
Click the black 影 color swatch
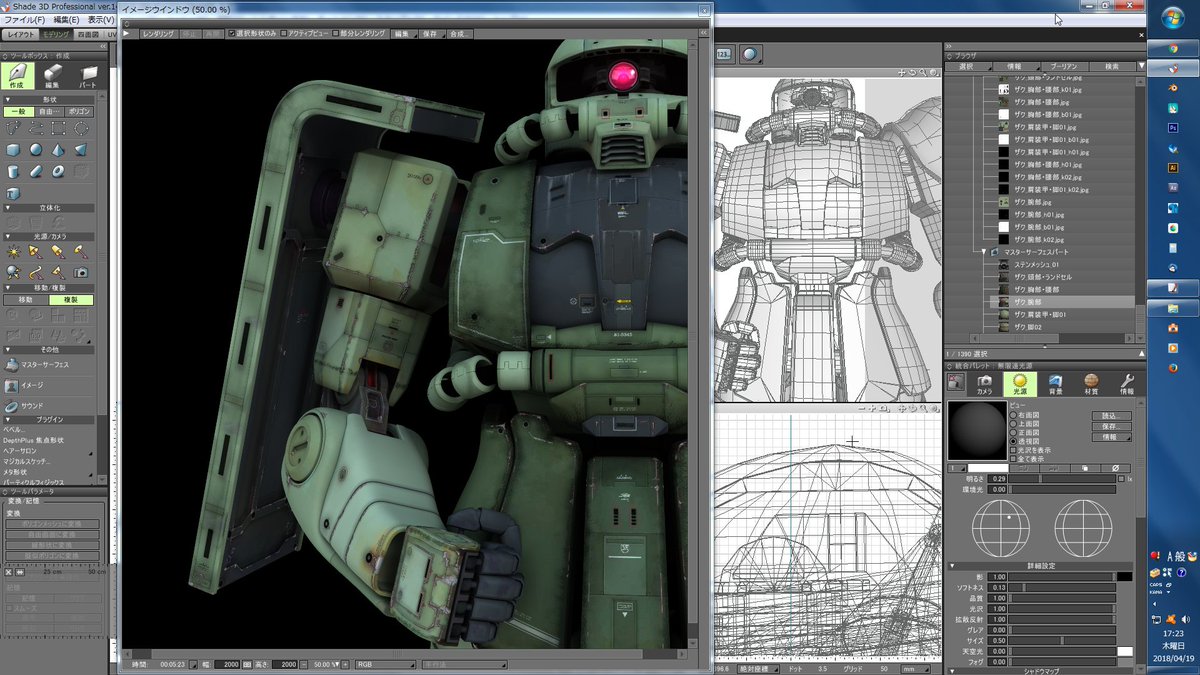tap(1125, 576)
